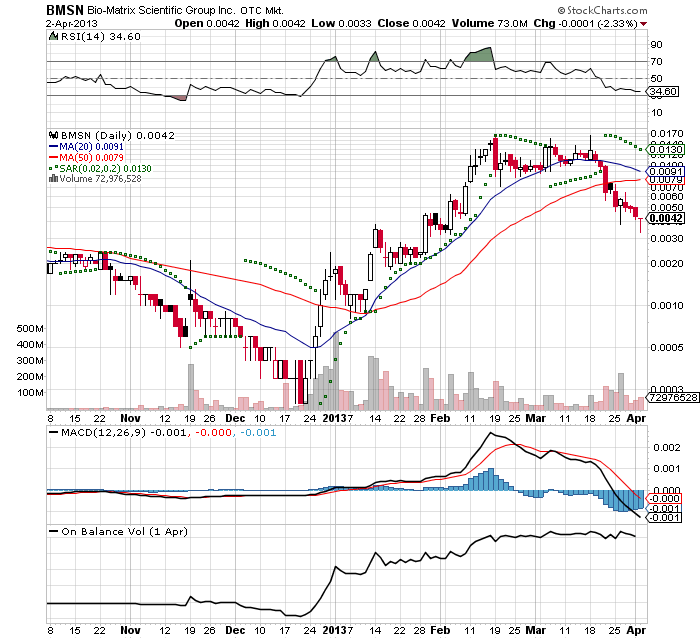The height and width of the screenshot is (639, 700).
Task: Click the 0.0005 price axis label
Action: 667,348
